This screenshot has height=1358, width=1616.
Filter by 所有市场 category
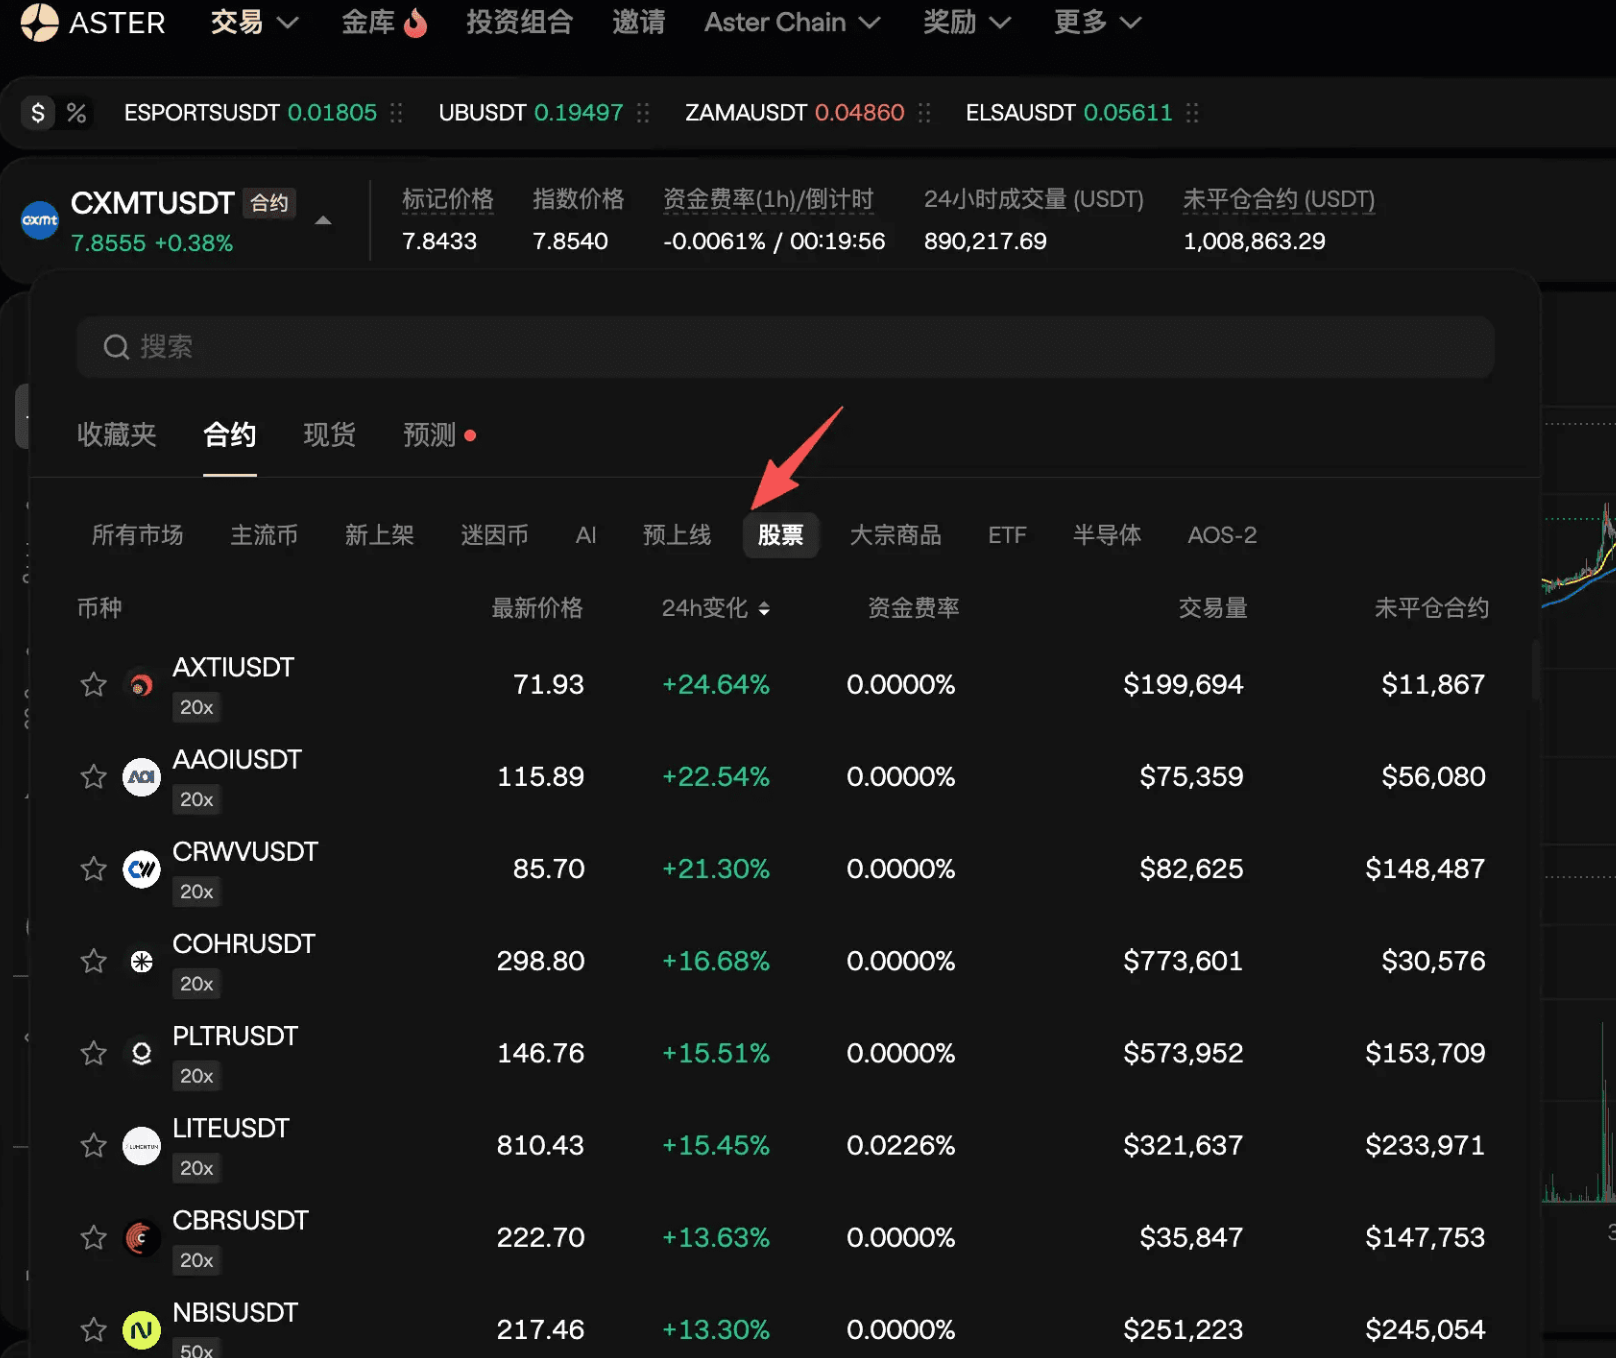pyautogui.click(x=138, y=536)
